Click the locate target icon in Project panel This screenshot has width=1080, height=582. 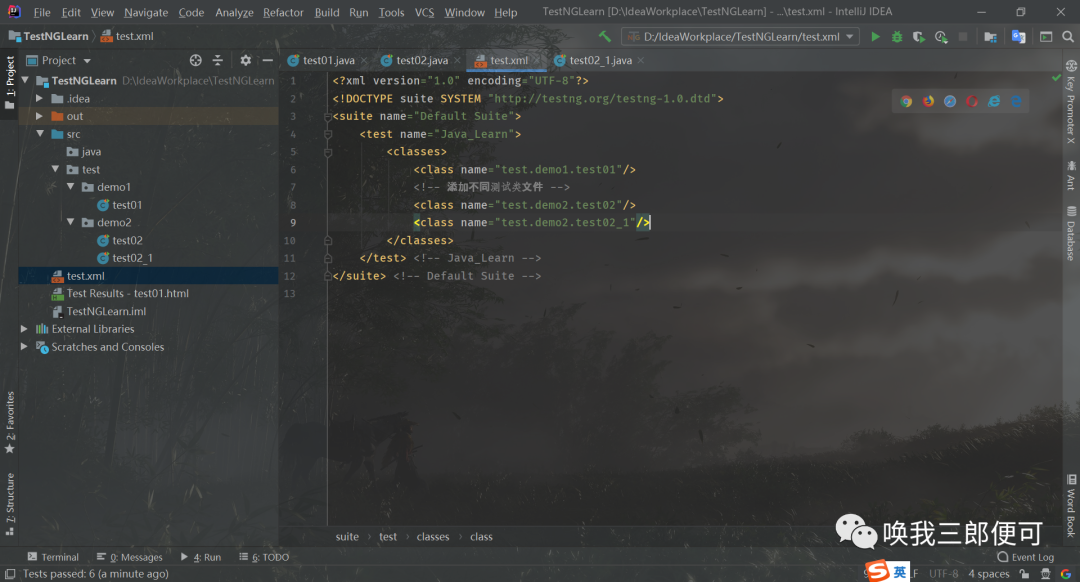click(x=196, y=61)
